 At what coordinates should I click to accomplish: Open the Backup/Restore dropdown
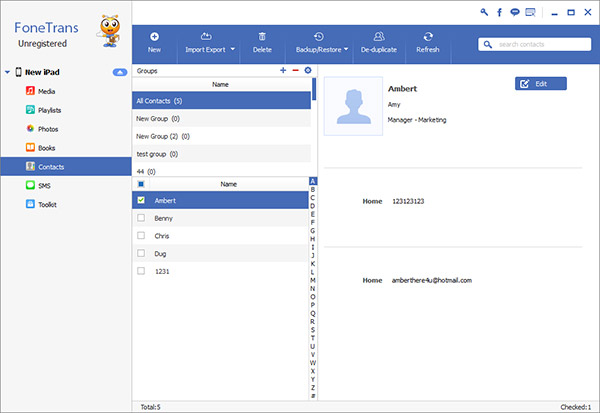point(322,44)
